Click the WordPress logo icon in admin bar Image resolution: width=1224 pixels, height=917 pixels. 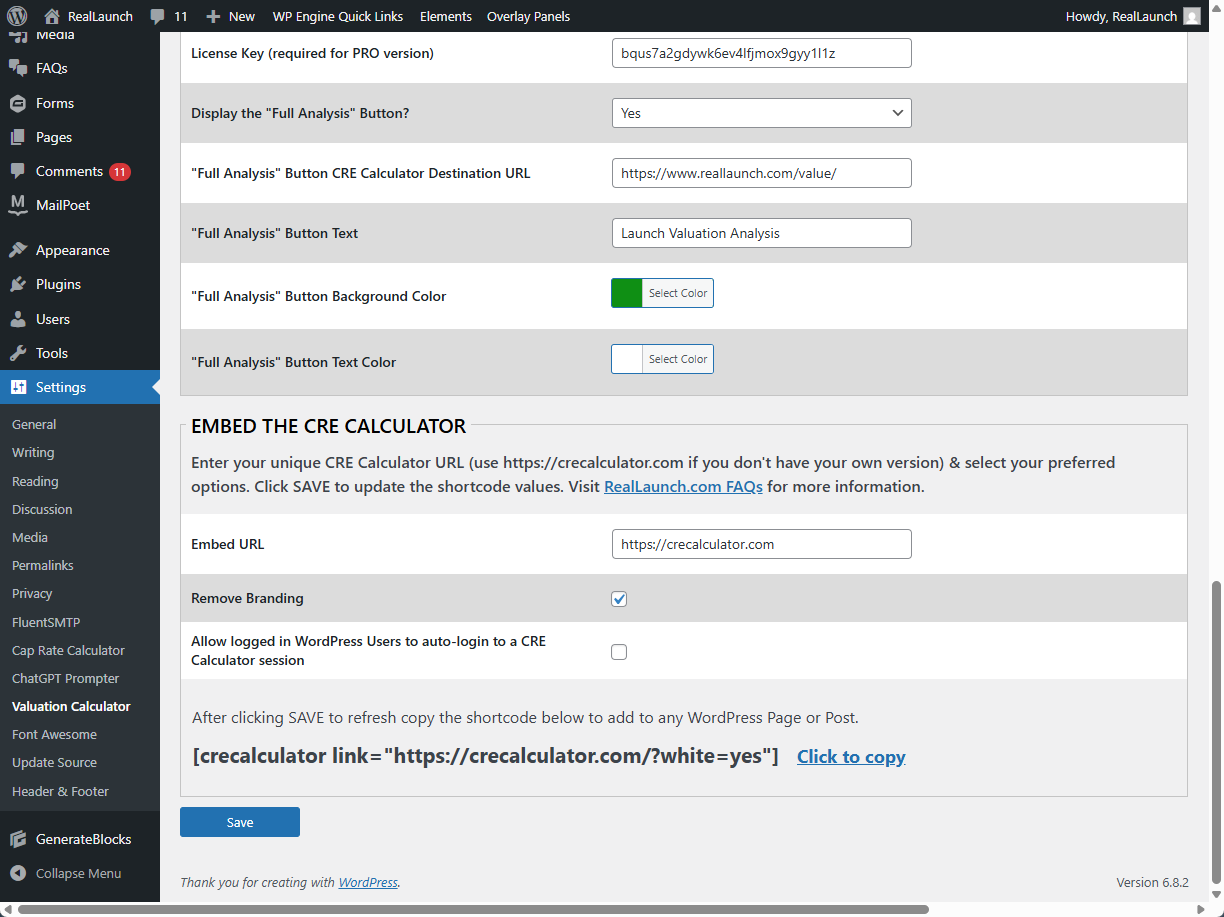coord(17,16)
